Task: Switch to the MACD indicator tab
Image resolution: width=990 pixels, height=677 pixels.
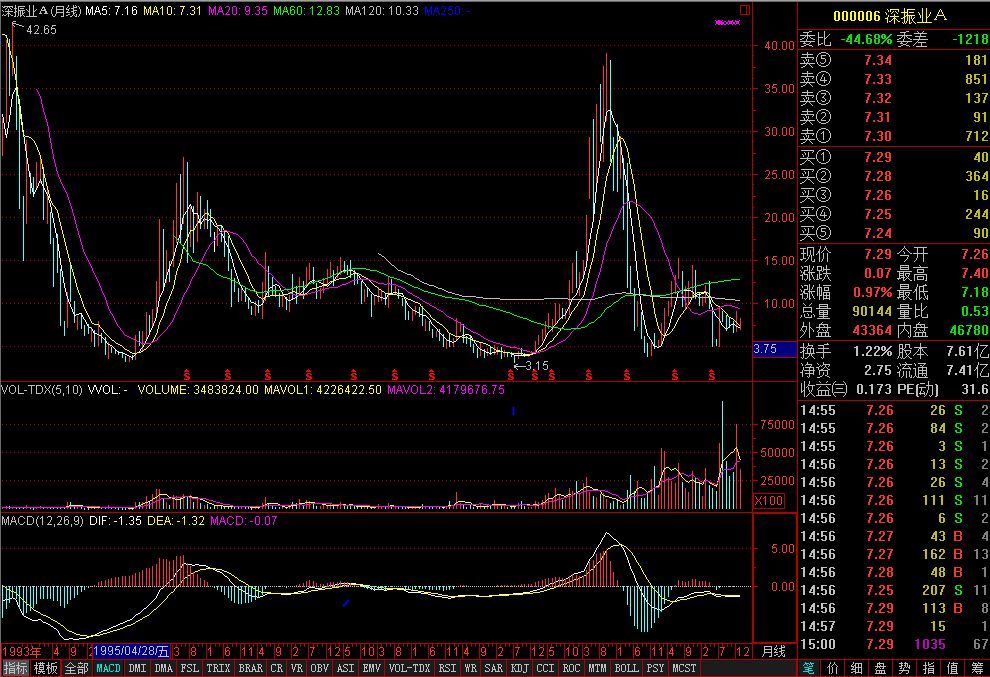Action: click(x=108, y=668)
